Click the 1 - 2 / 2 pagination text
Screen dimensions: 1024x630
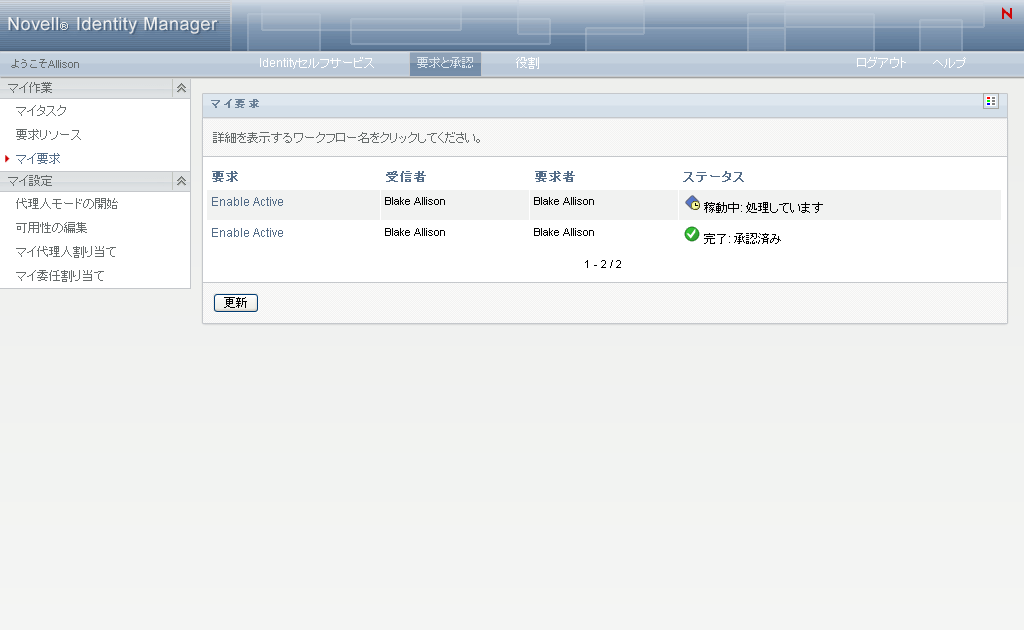point(603,264)
